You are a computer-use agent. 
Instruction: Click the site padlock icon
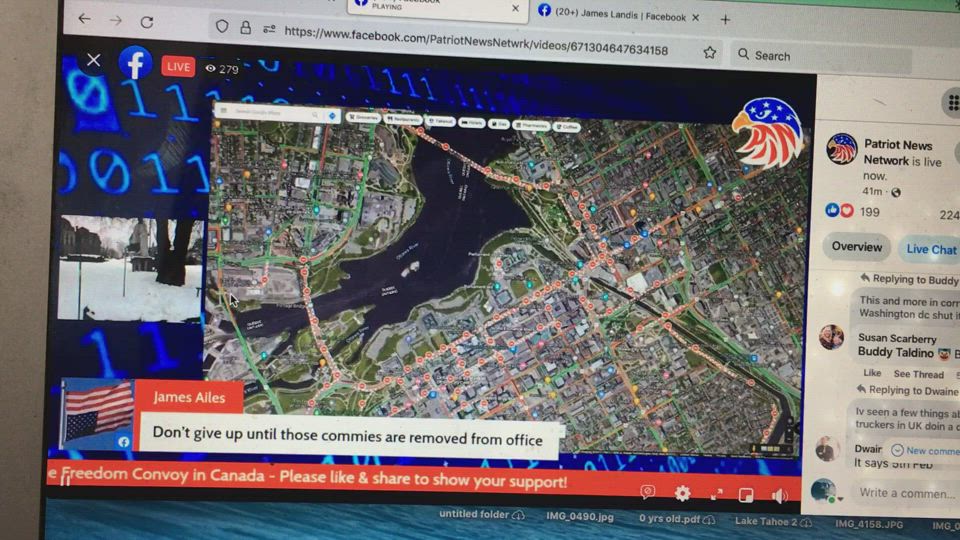[246, 28]
